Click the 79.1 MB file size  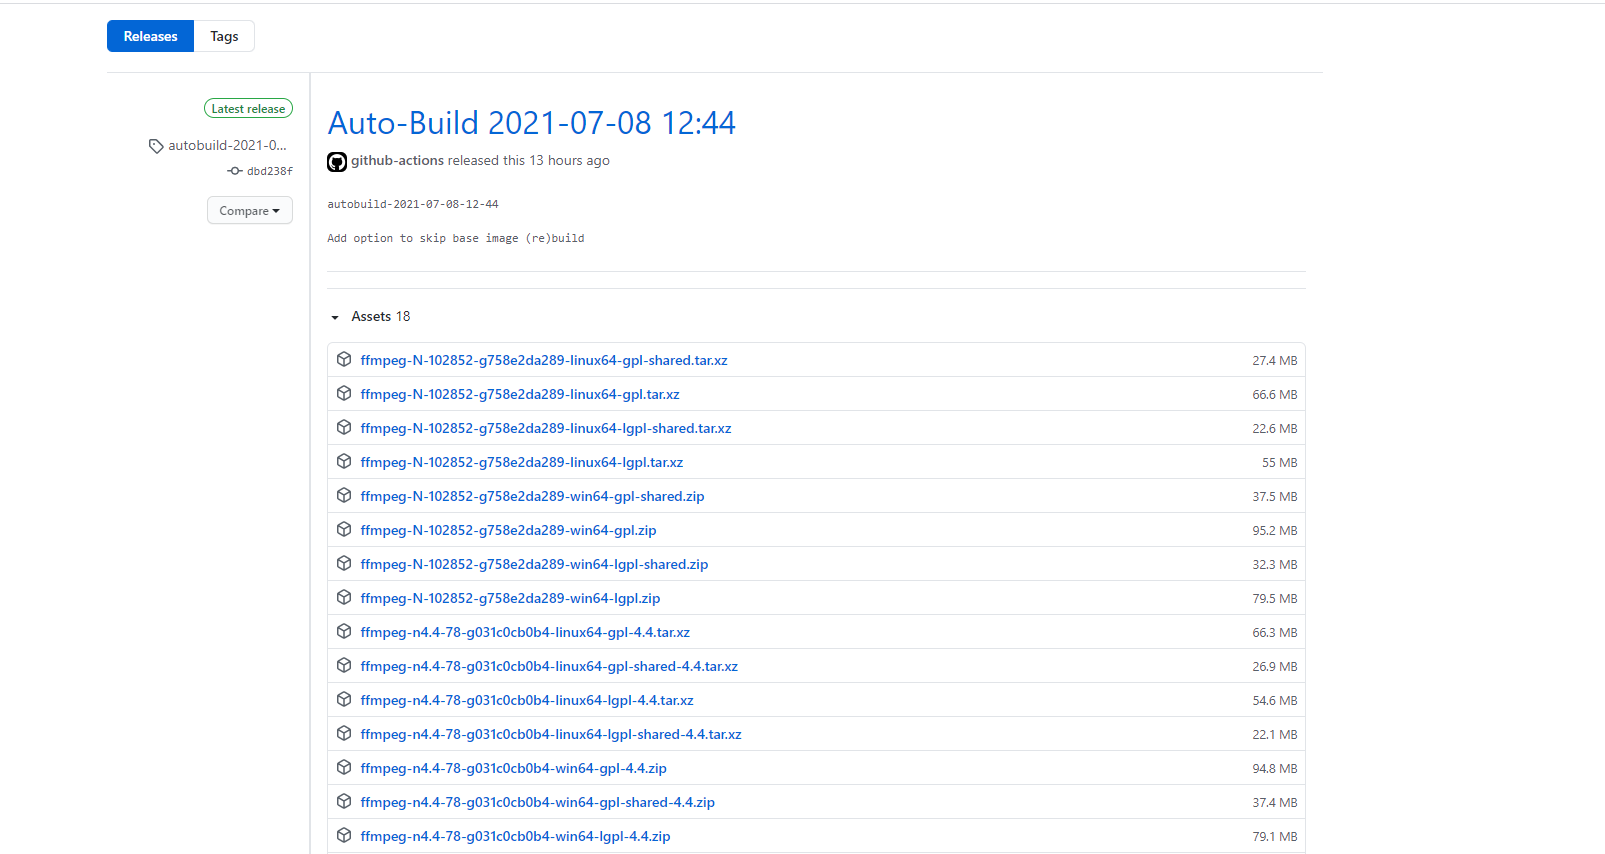pos(1275,837)
